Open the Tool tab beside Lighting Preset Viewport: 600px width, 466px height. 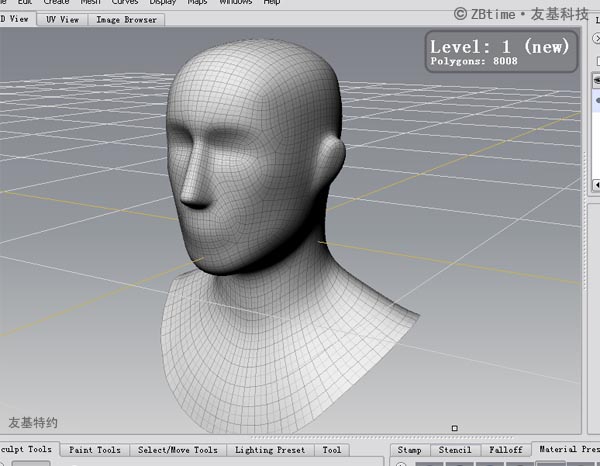(331, 450)
